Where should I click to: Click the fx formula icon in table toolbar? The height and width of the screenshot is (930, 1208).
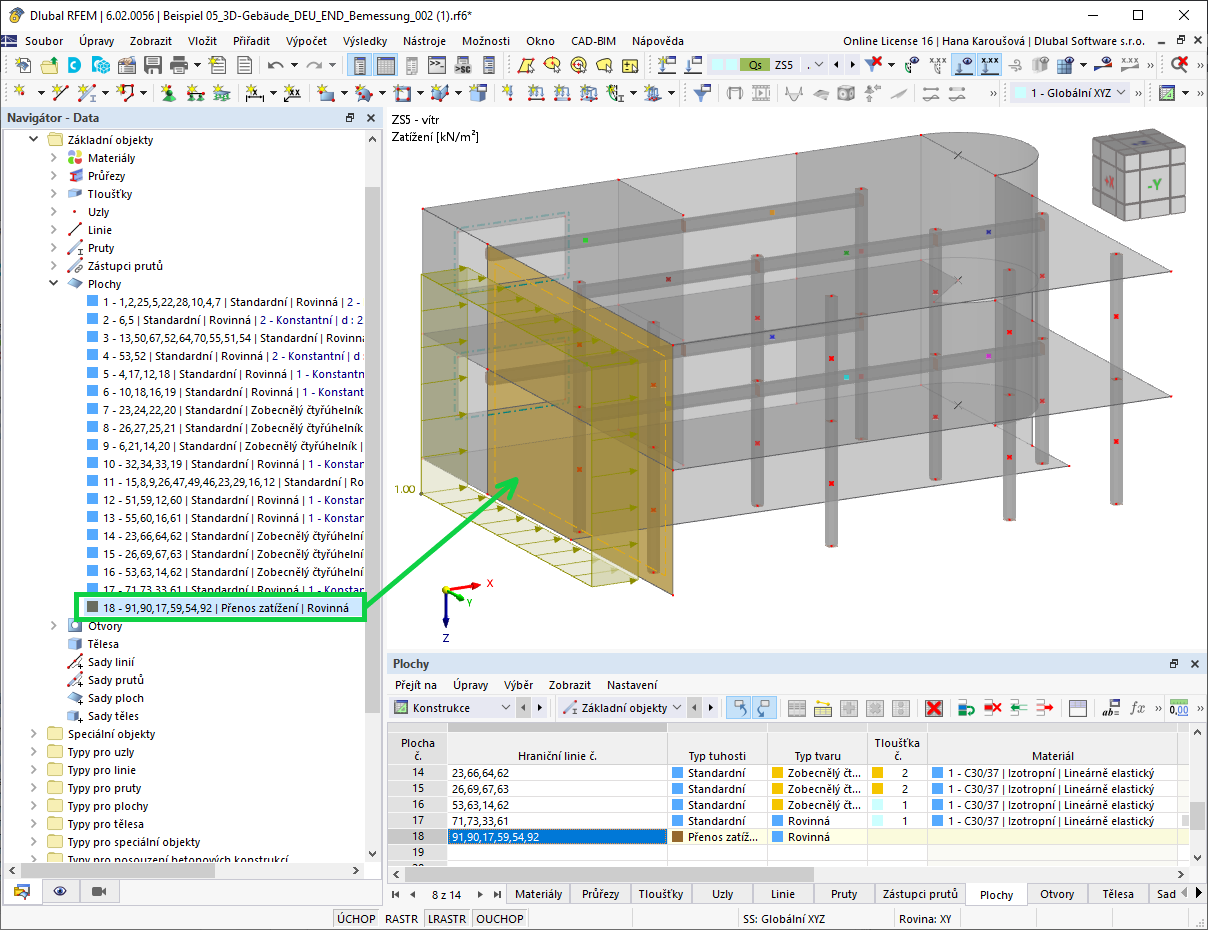1137,708
